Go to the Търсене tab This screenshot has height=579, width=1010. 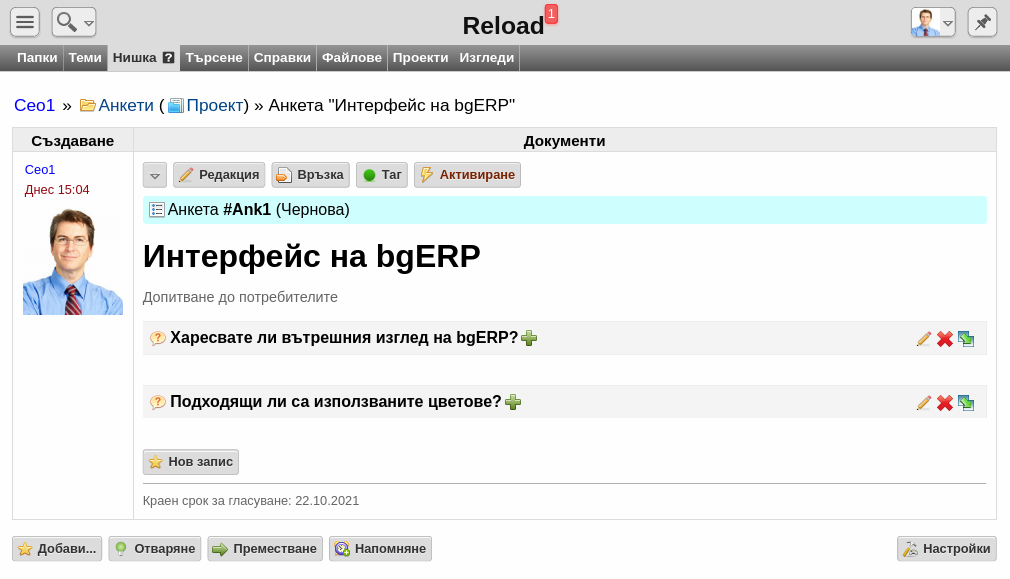coord(214,58)
